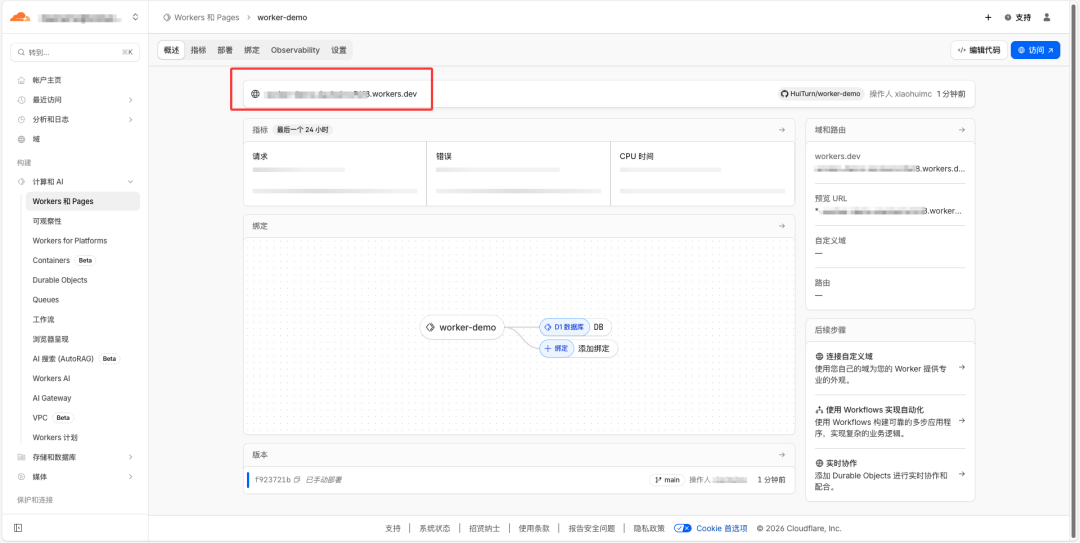Switch to 指标 tab
The width and height of the screenshot is (1080, 543).
198,50
